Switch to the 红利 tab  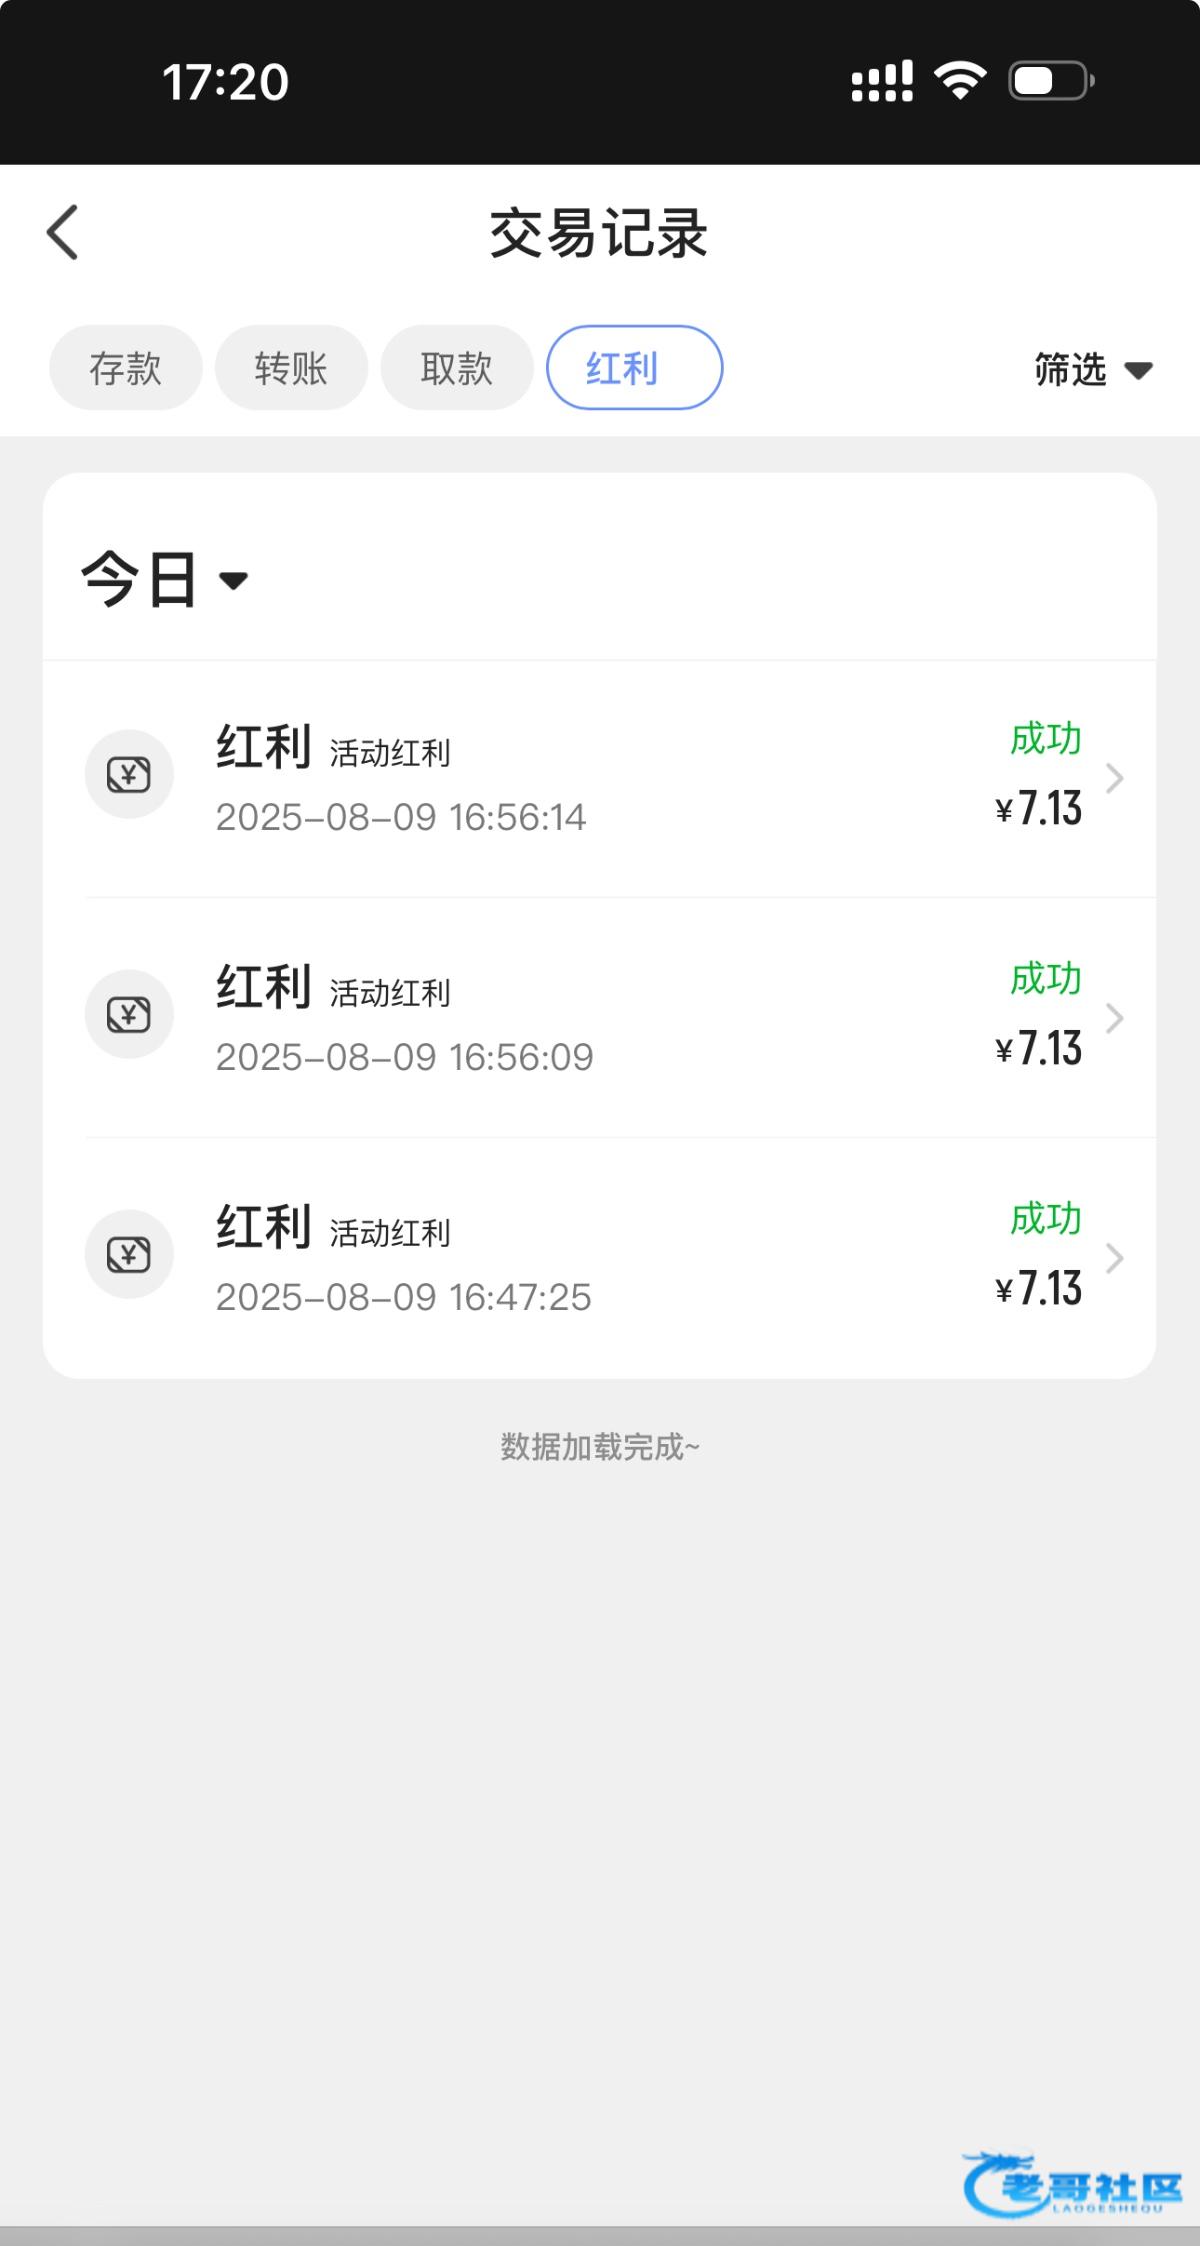point(634,368)
